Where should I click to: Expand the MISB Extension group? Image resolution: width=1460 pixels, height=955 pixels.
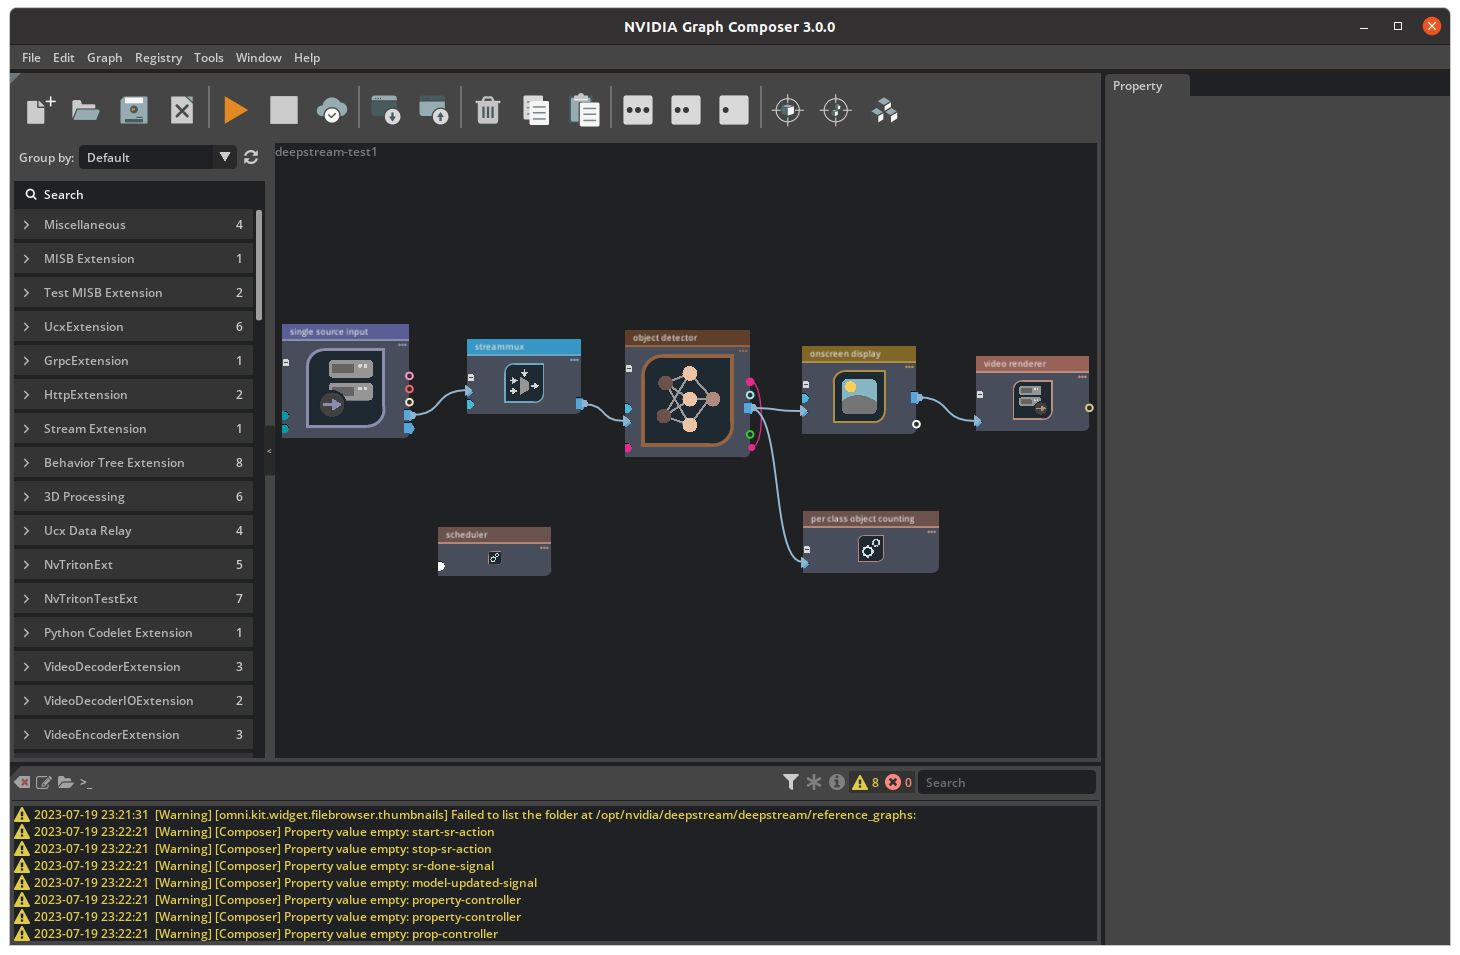click(134, 259)
